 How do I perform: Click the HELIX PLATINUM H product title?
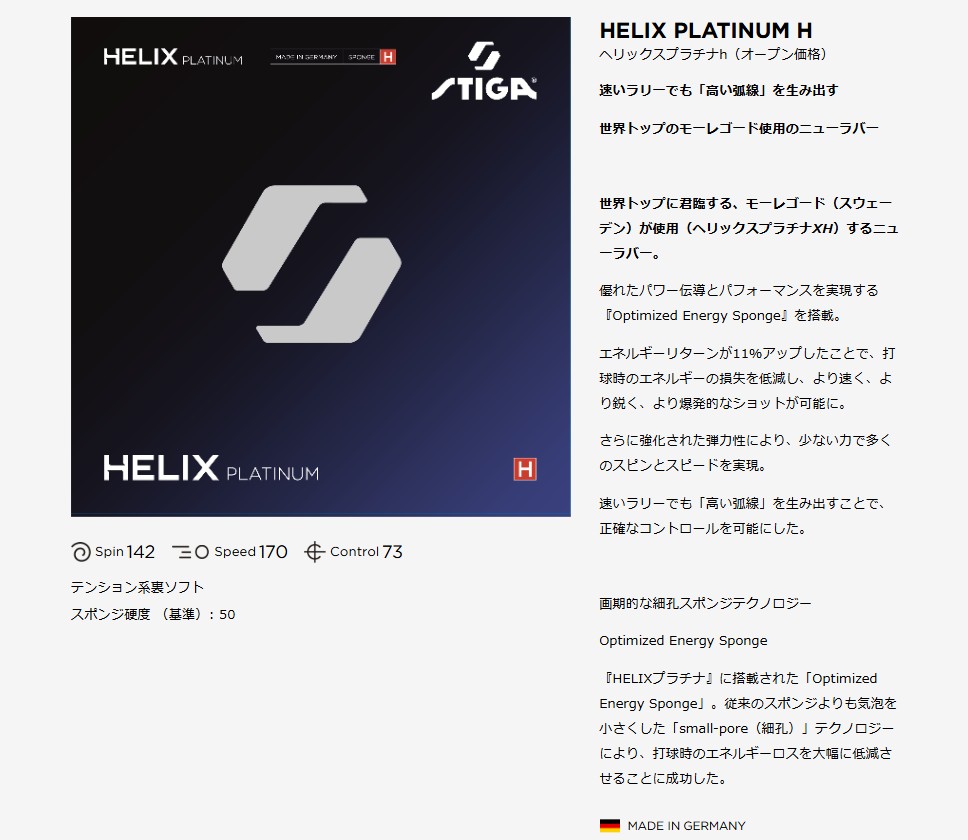click(x=706, y=31)
